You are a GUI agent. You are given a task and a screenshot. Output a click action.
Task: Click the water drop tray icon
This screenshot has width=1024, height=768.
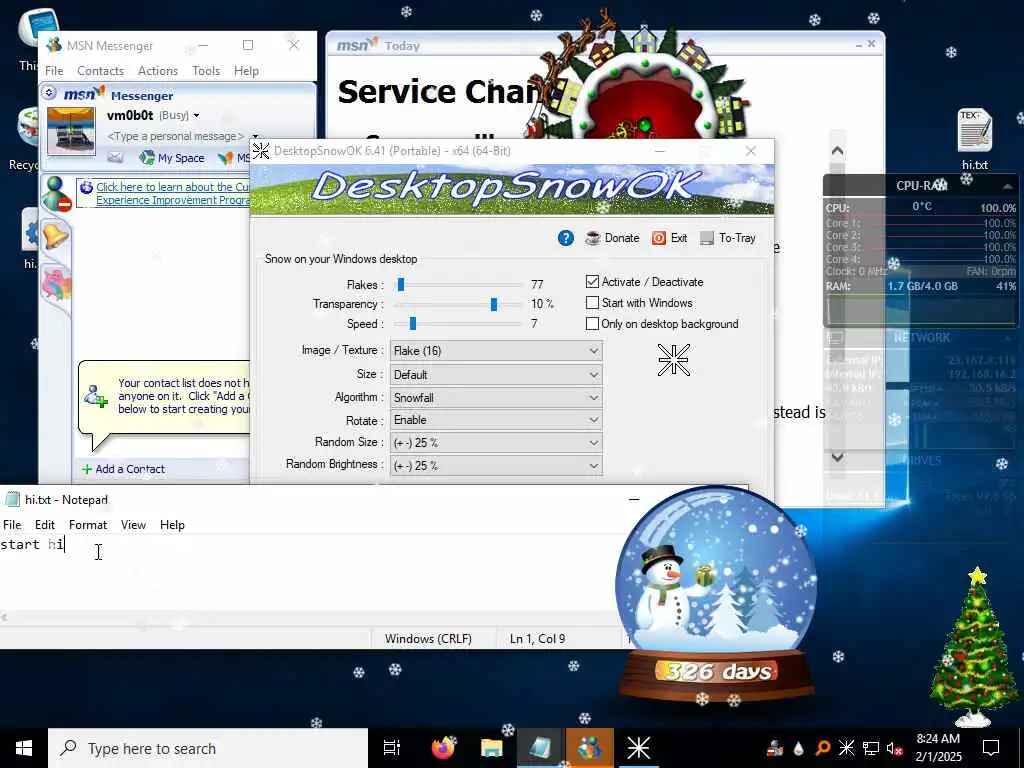799,748
